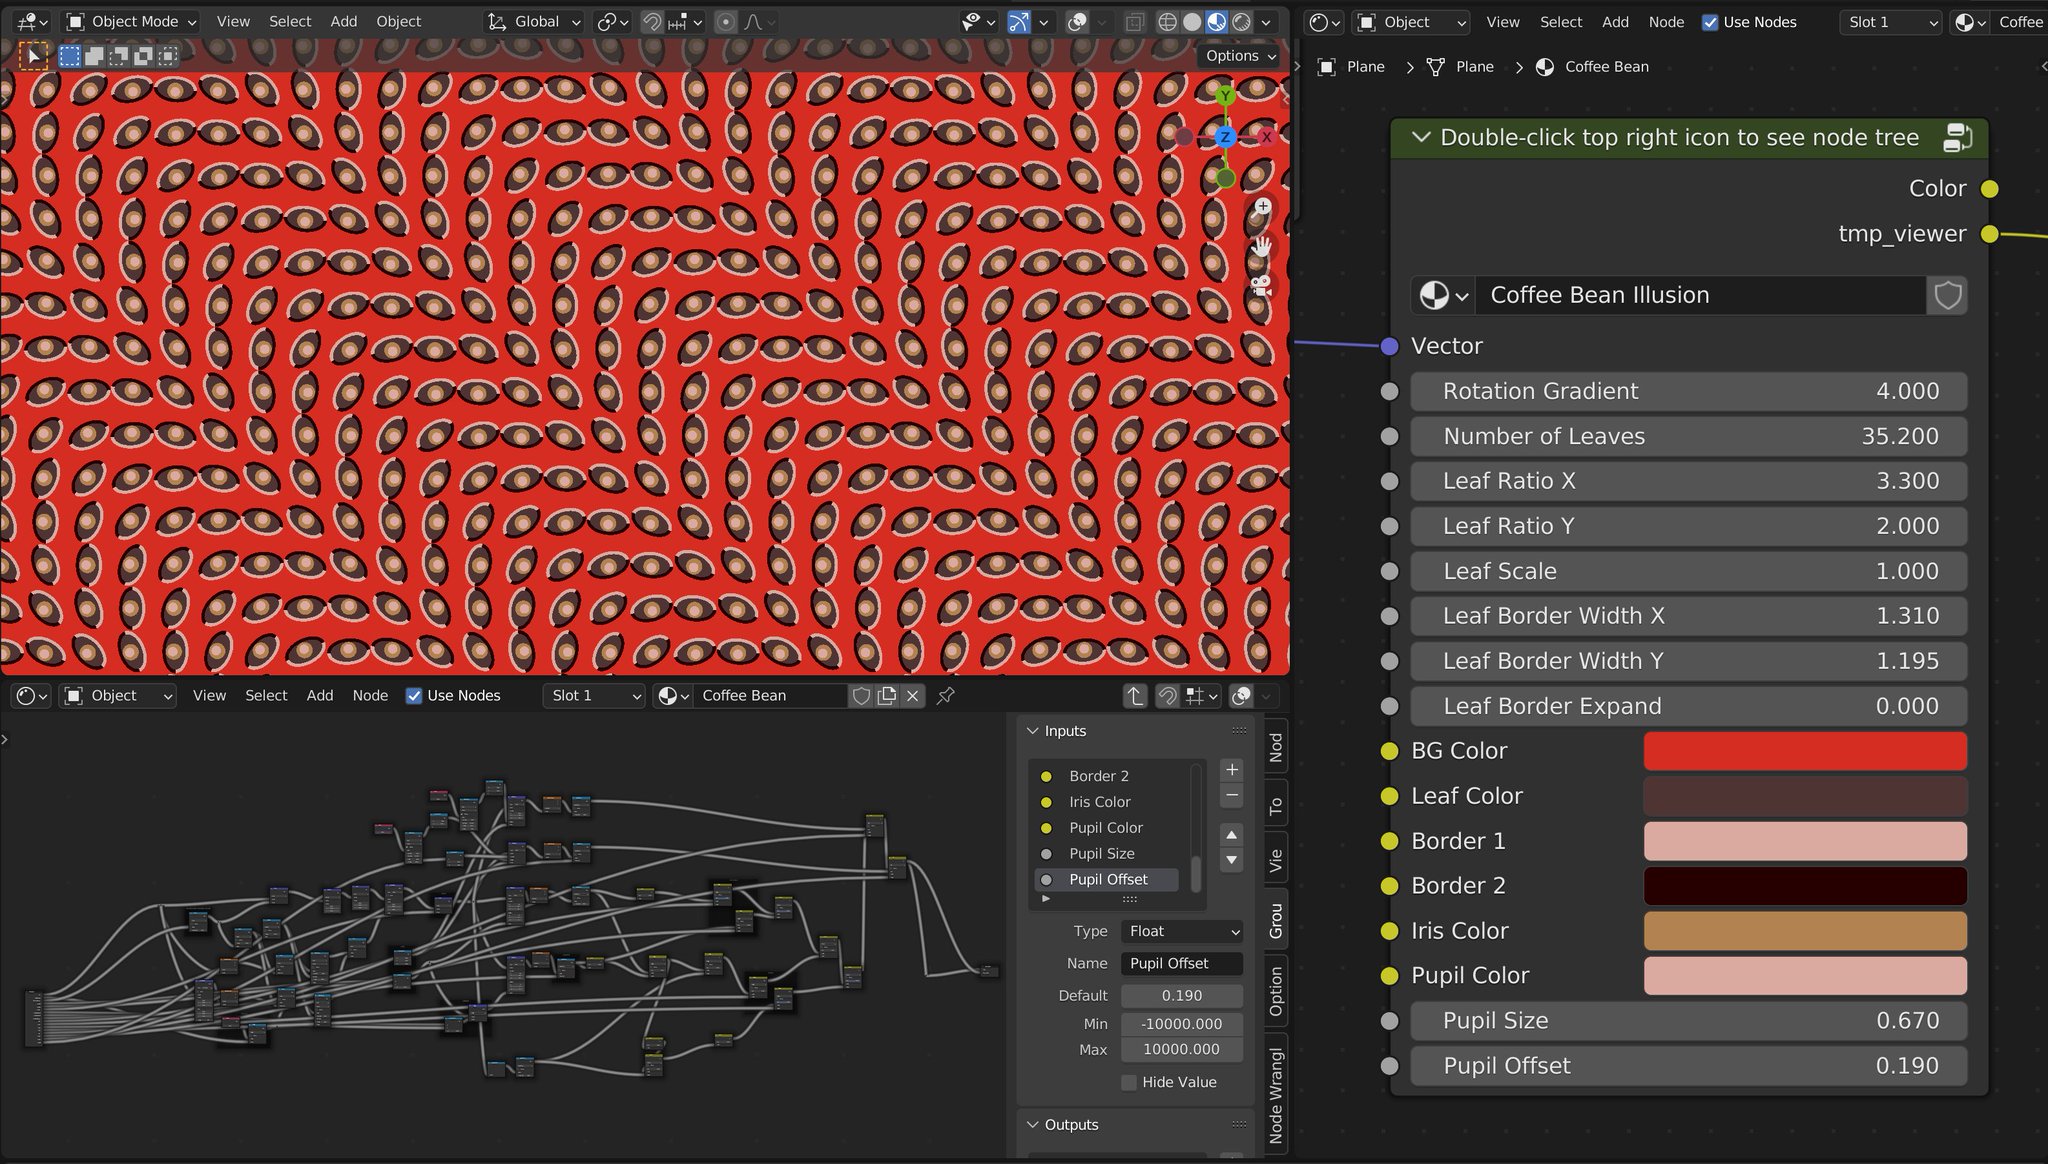Toggle snapping magnet in the shader editor
This screenshot has width=2048, height=1164.
click(x=1169, y=696)
